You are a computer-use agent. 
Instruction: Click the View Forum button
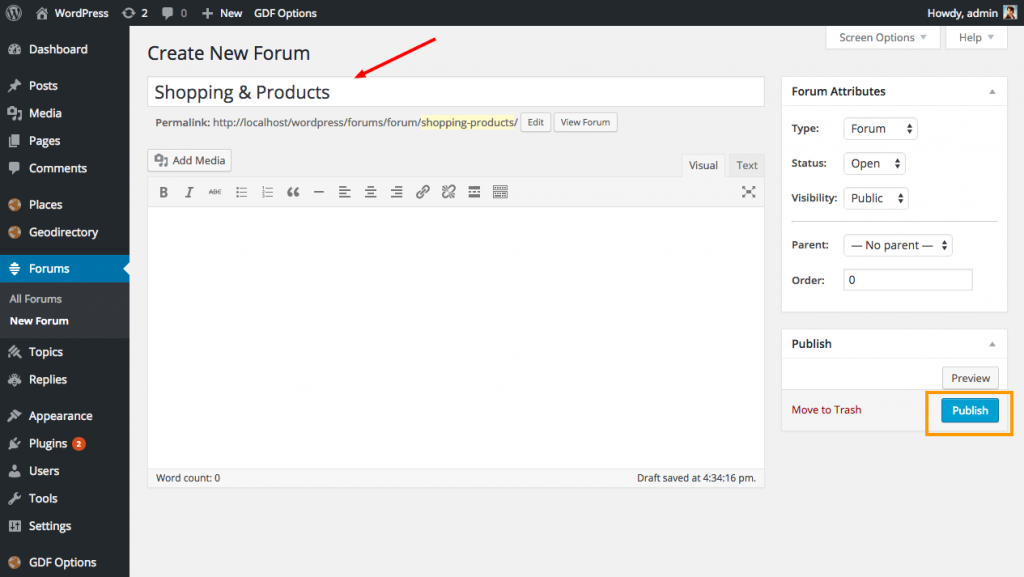coord(585,122)
